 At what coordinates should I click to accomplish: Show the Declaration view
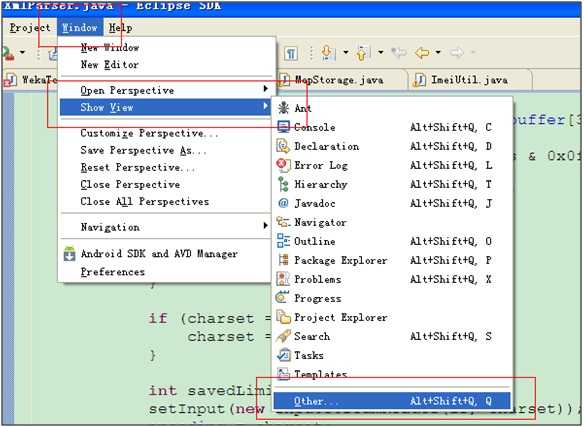[393, 146]
